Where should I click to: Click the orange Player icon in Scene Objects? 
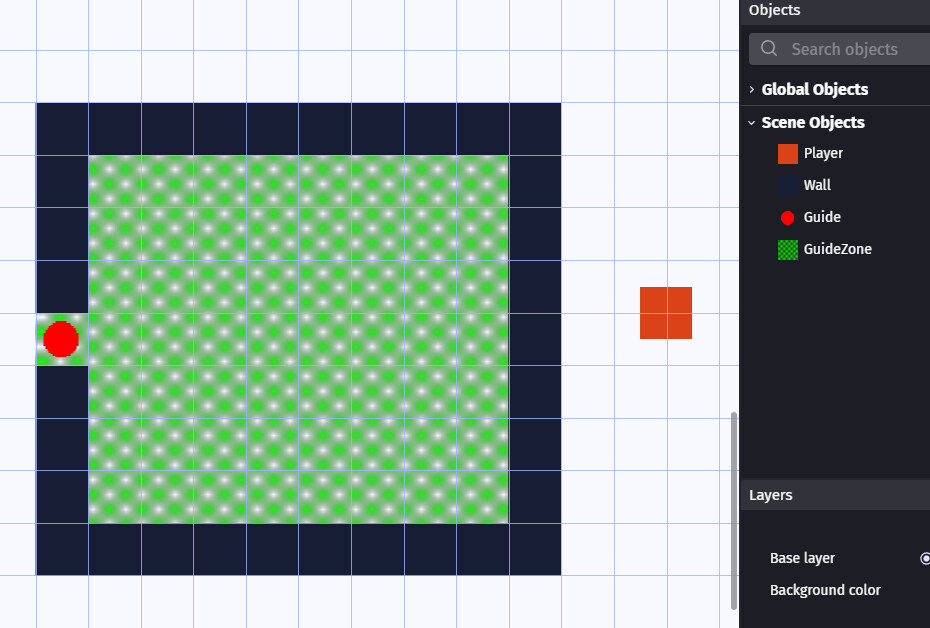pyautogui.click(x=788, y=153)
